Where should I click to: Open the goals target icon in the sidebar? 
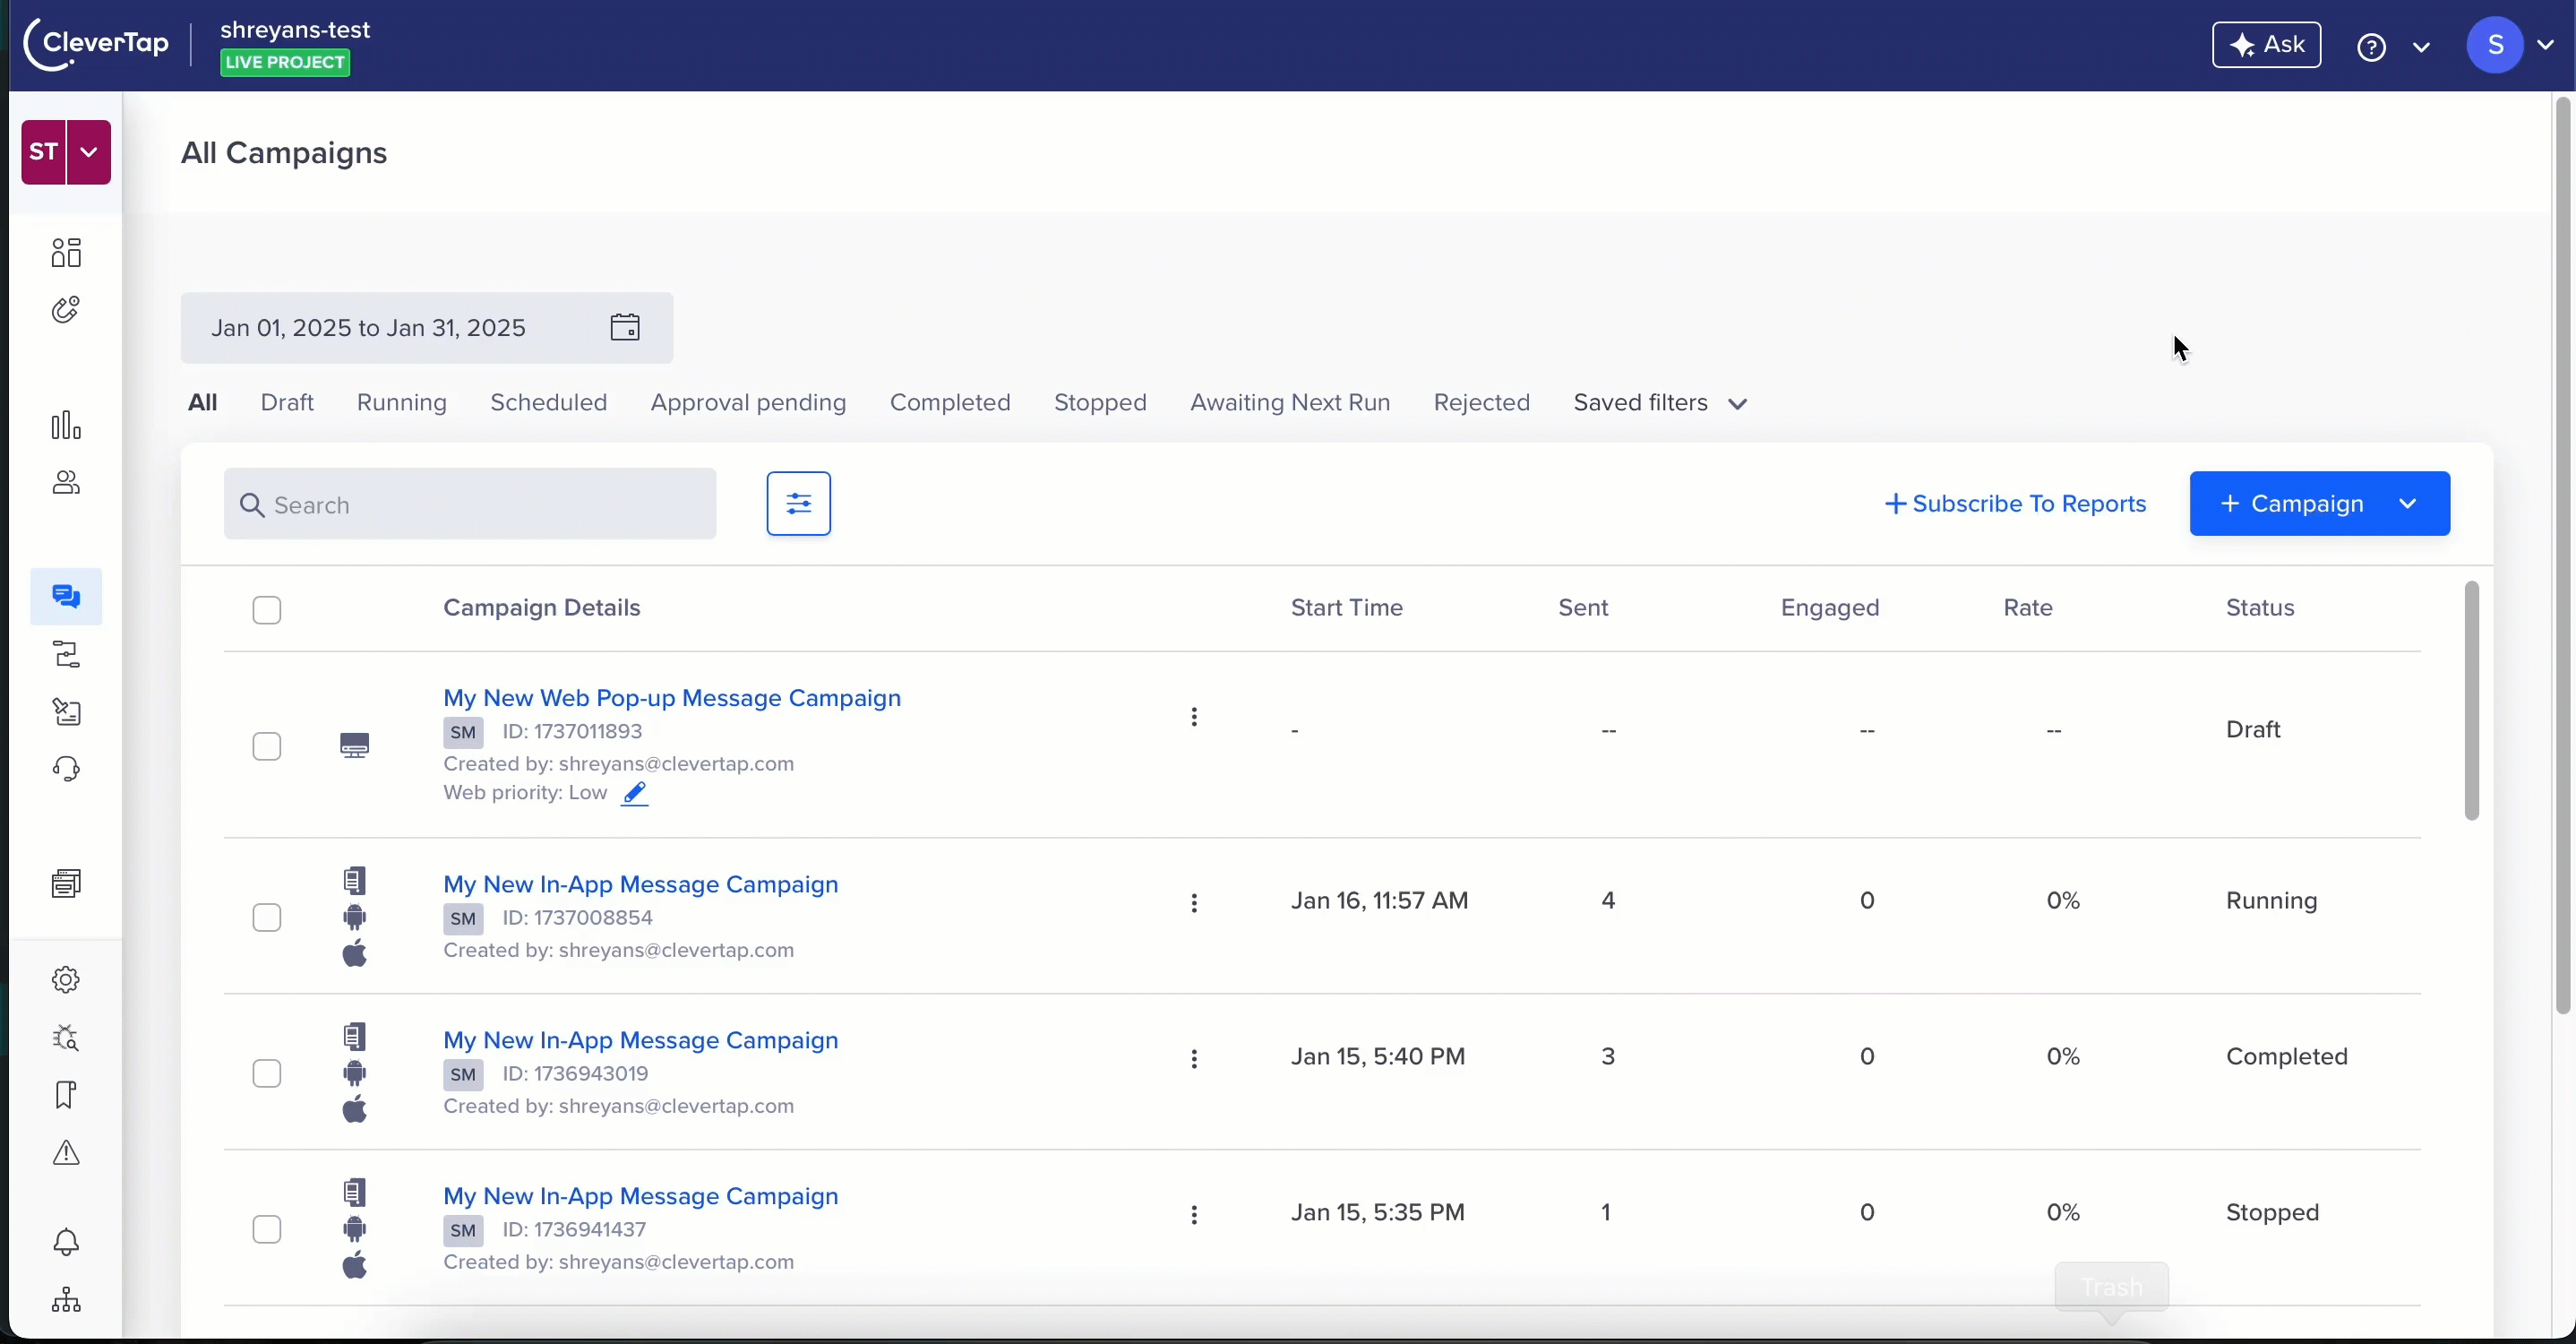(66, 310)
